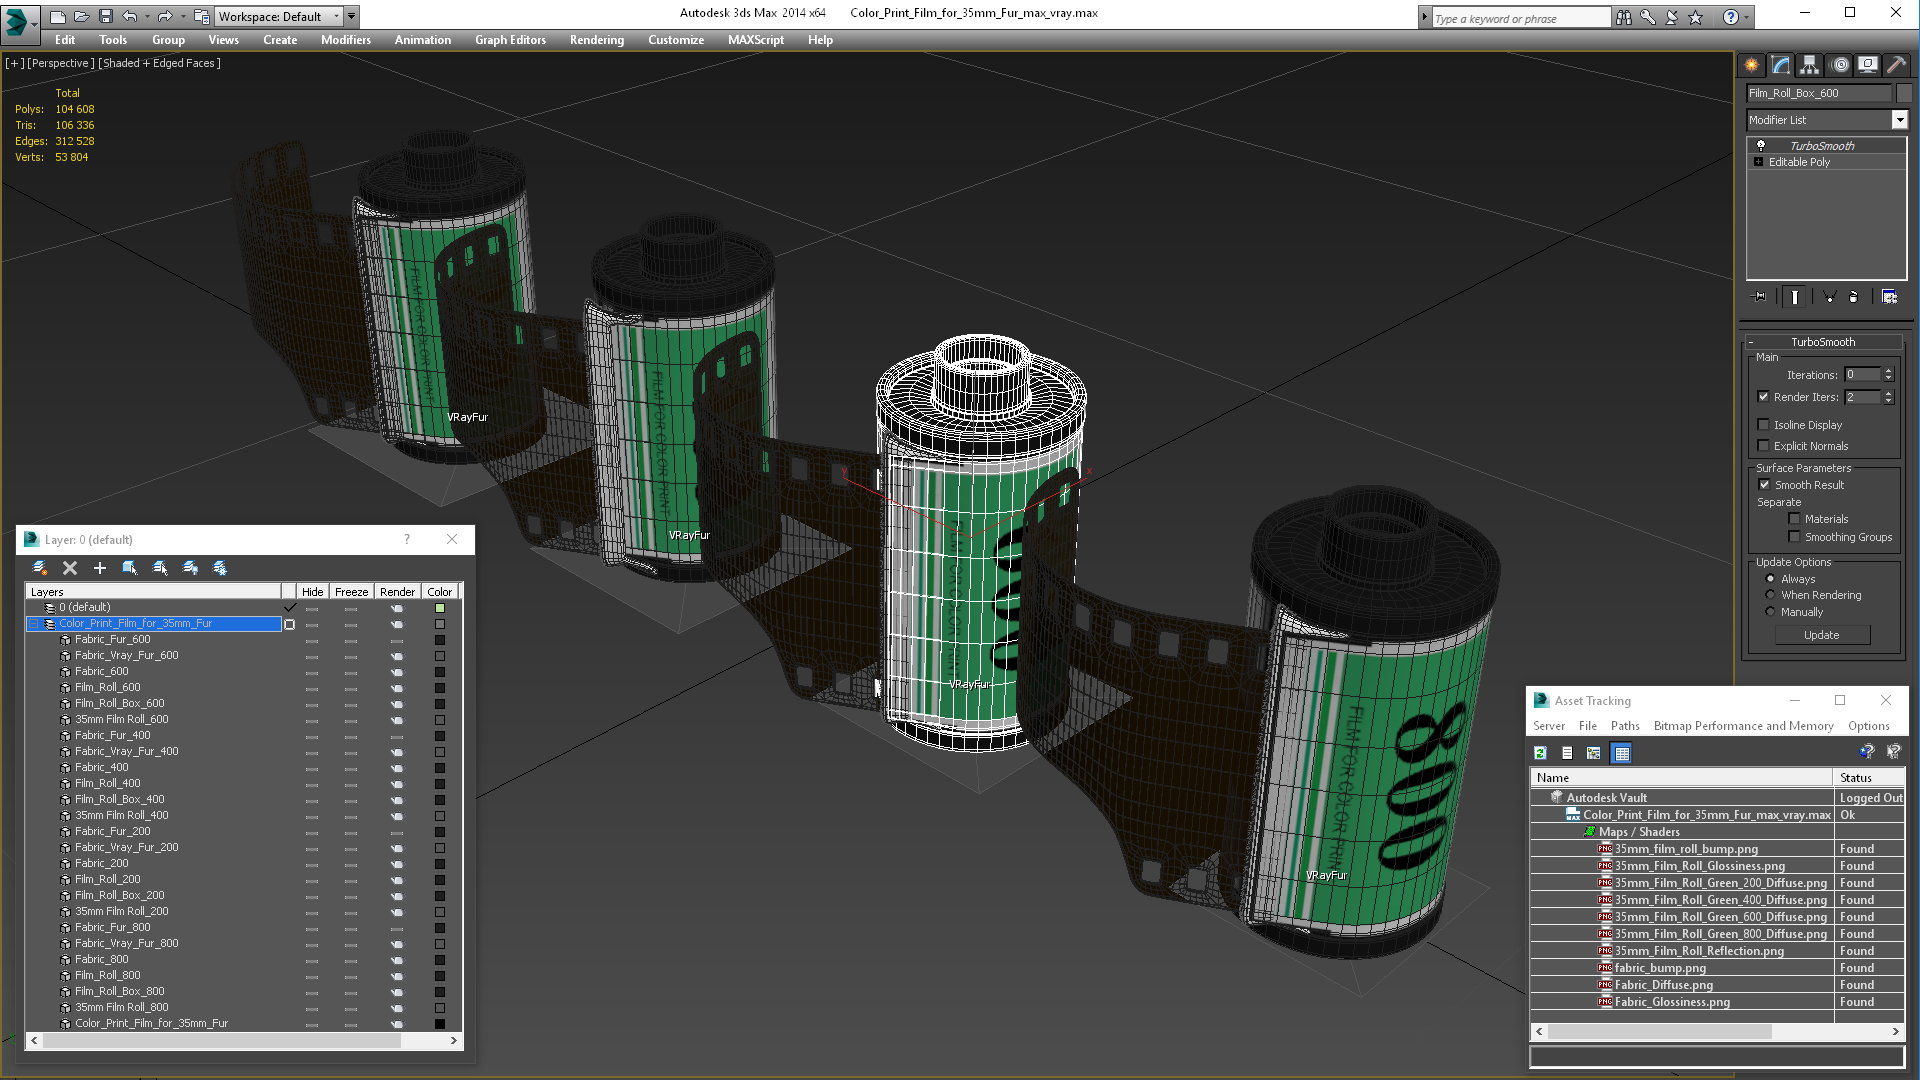
Task: Click the Status column header in Asset Tracking
Action: [1869, 778]
